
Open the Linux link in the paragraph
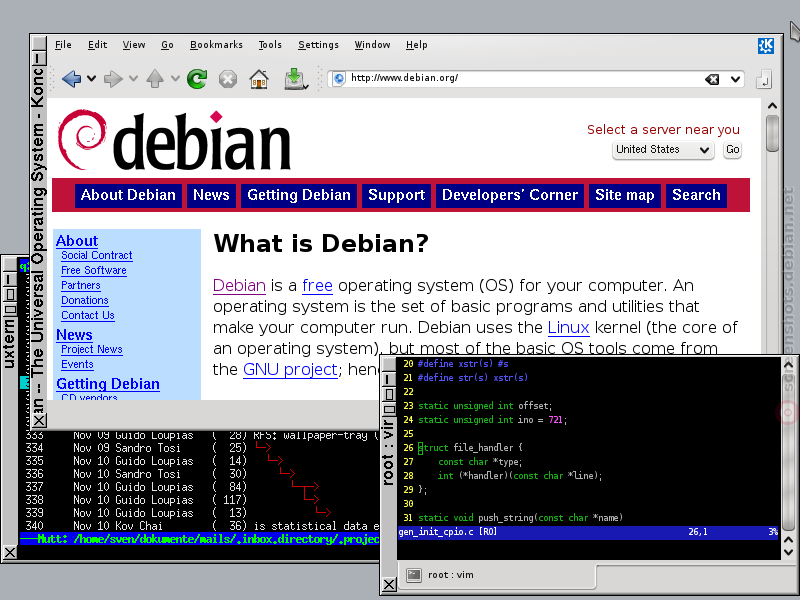click(x=568, y=327)
